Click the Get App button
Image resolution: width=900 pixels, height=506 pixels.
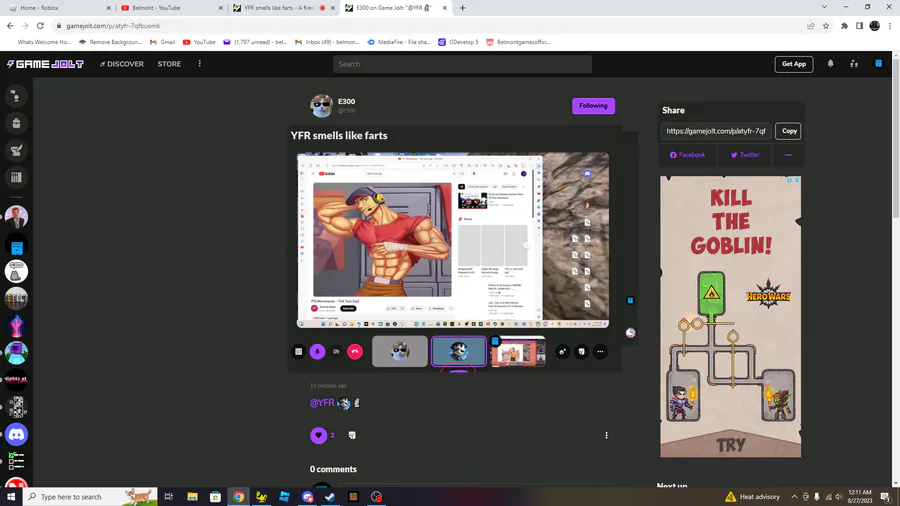point(794,64)
